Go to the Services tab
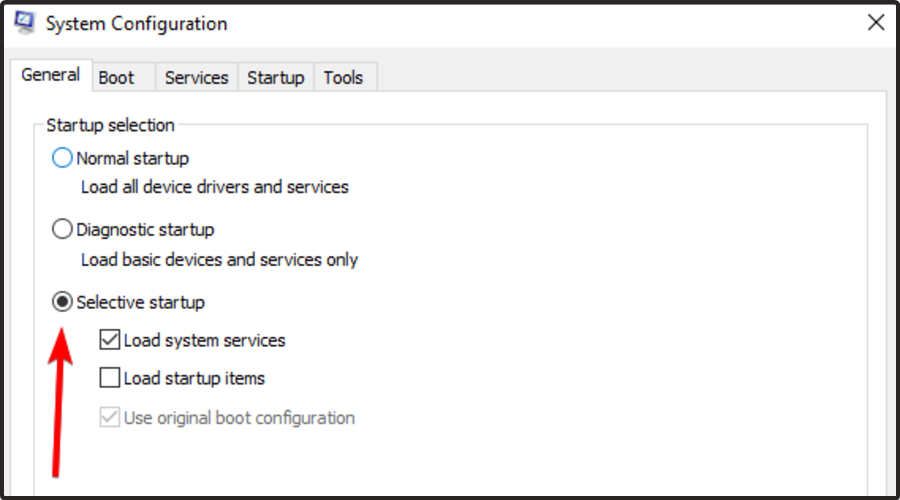Screen dimensions: 900x500 196,78
